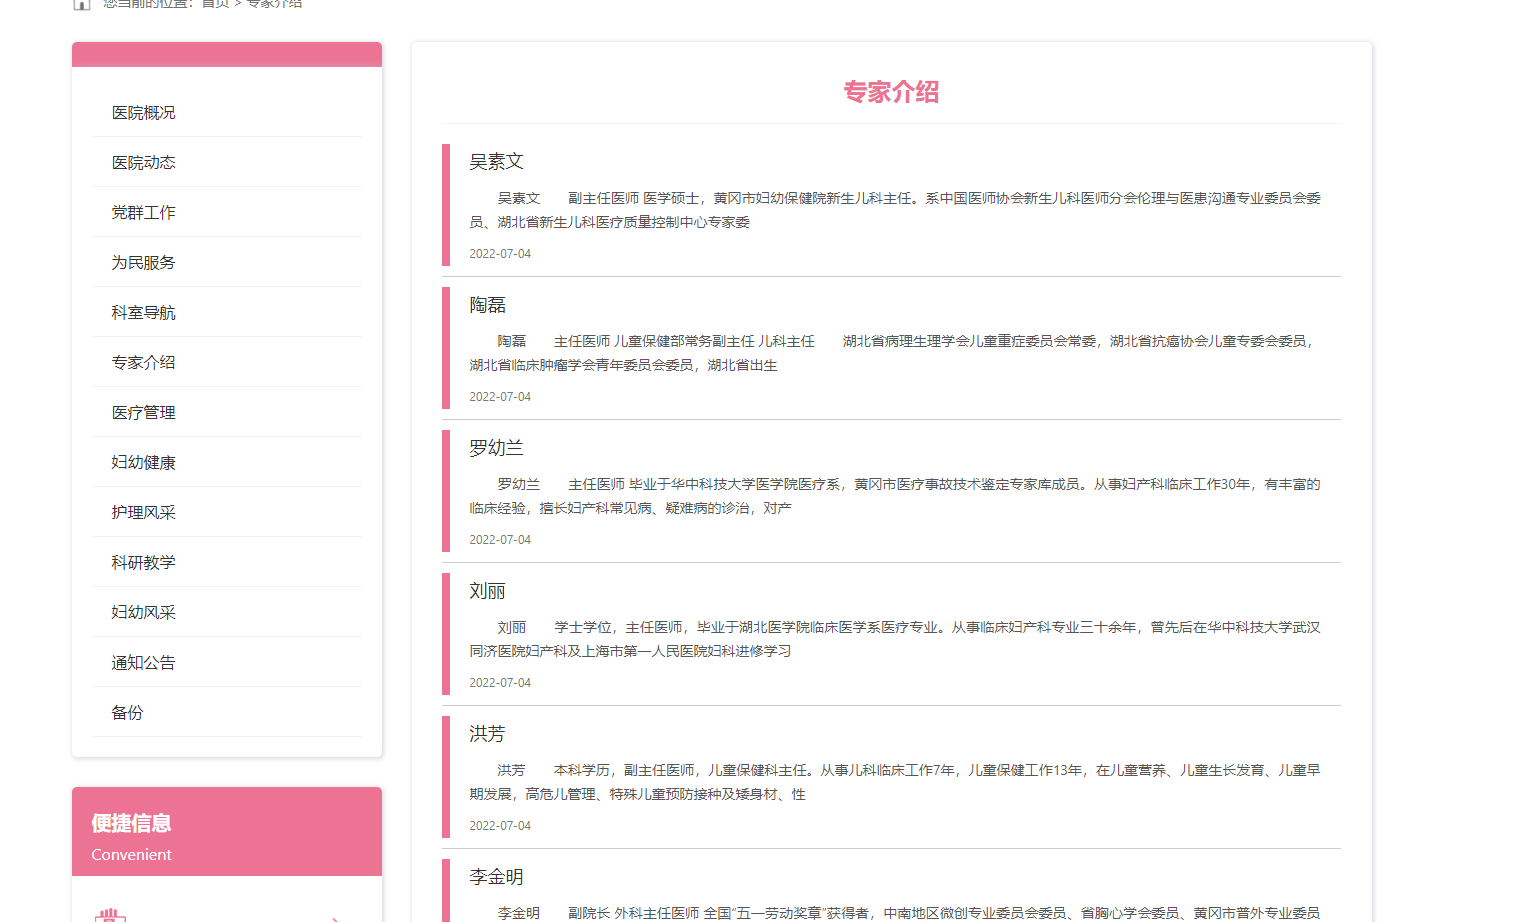
Task: Click the 专家介绍 breadcrumb text
Action: point(274,4)
